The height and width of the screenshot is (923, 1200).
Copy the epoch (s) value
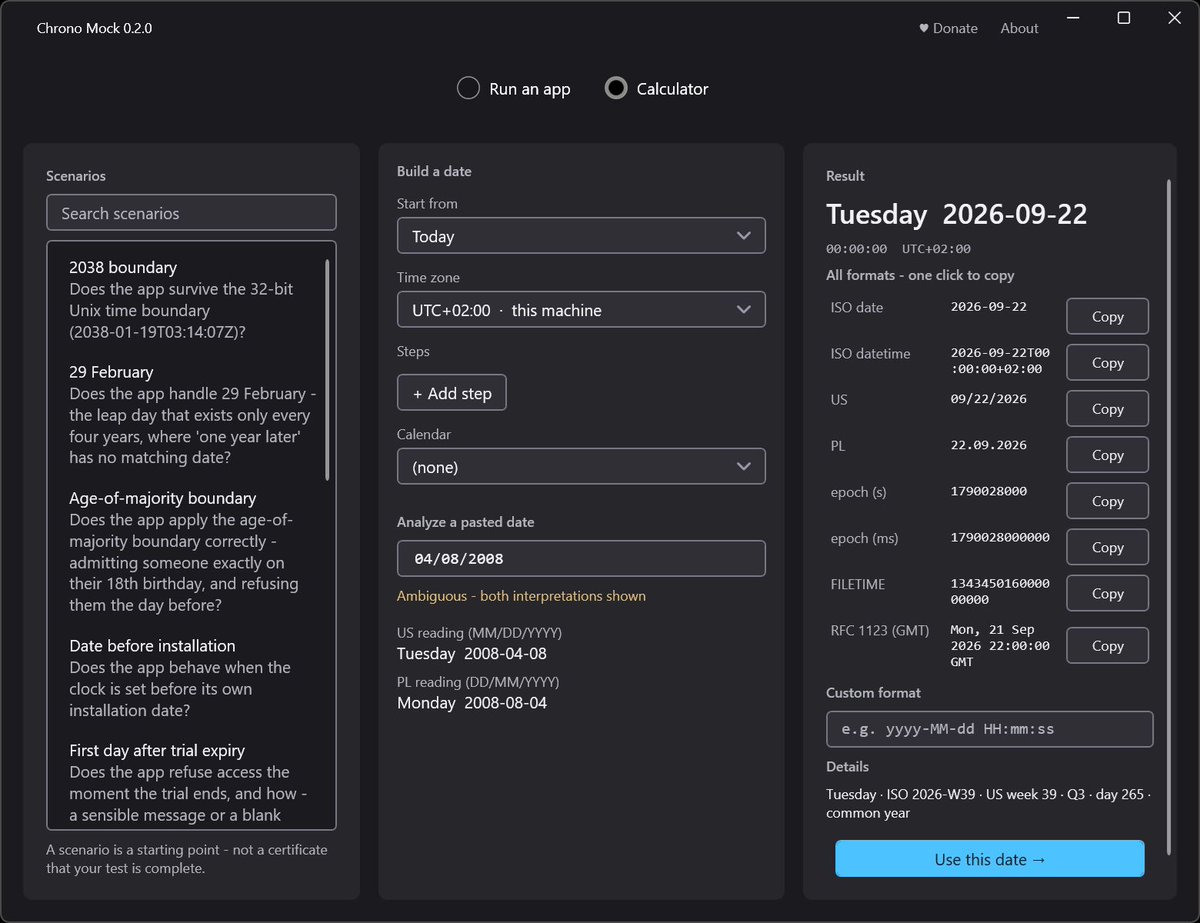tap(1107, 500)
